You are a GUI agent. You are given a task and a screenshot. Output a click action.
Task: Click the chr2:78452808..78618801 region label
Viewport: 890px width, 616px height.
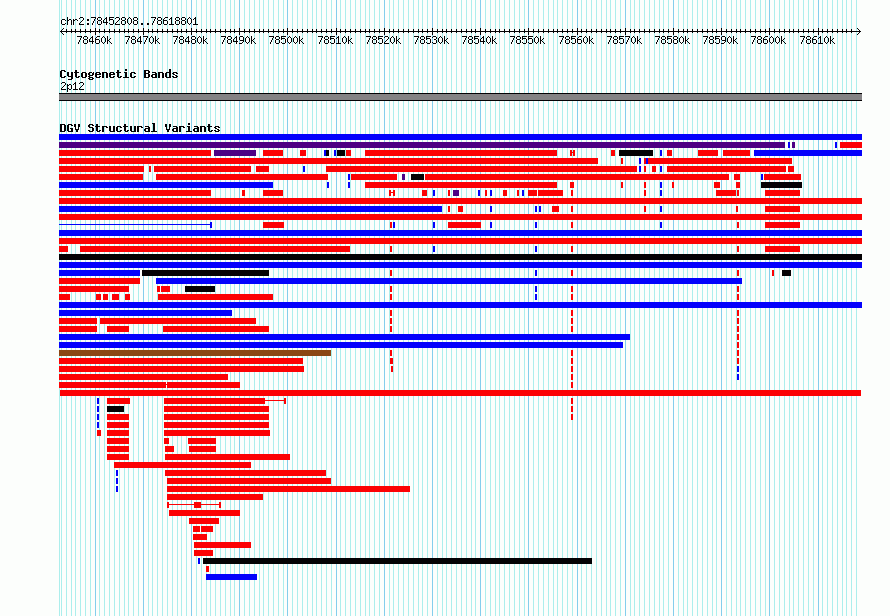coord(129,22)
